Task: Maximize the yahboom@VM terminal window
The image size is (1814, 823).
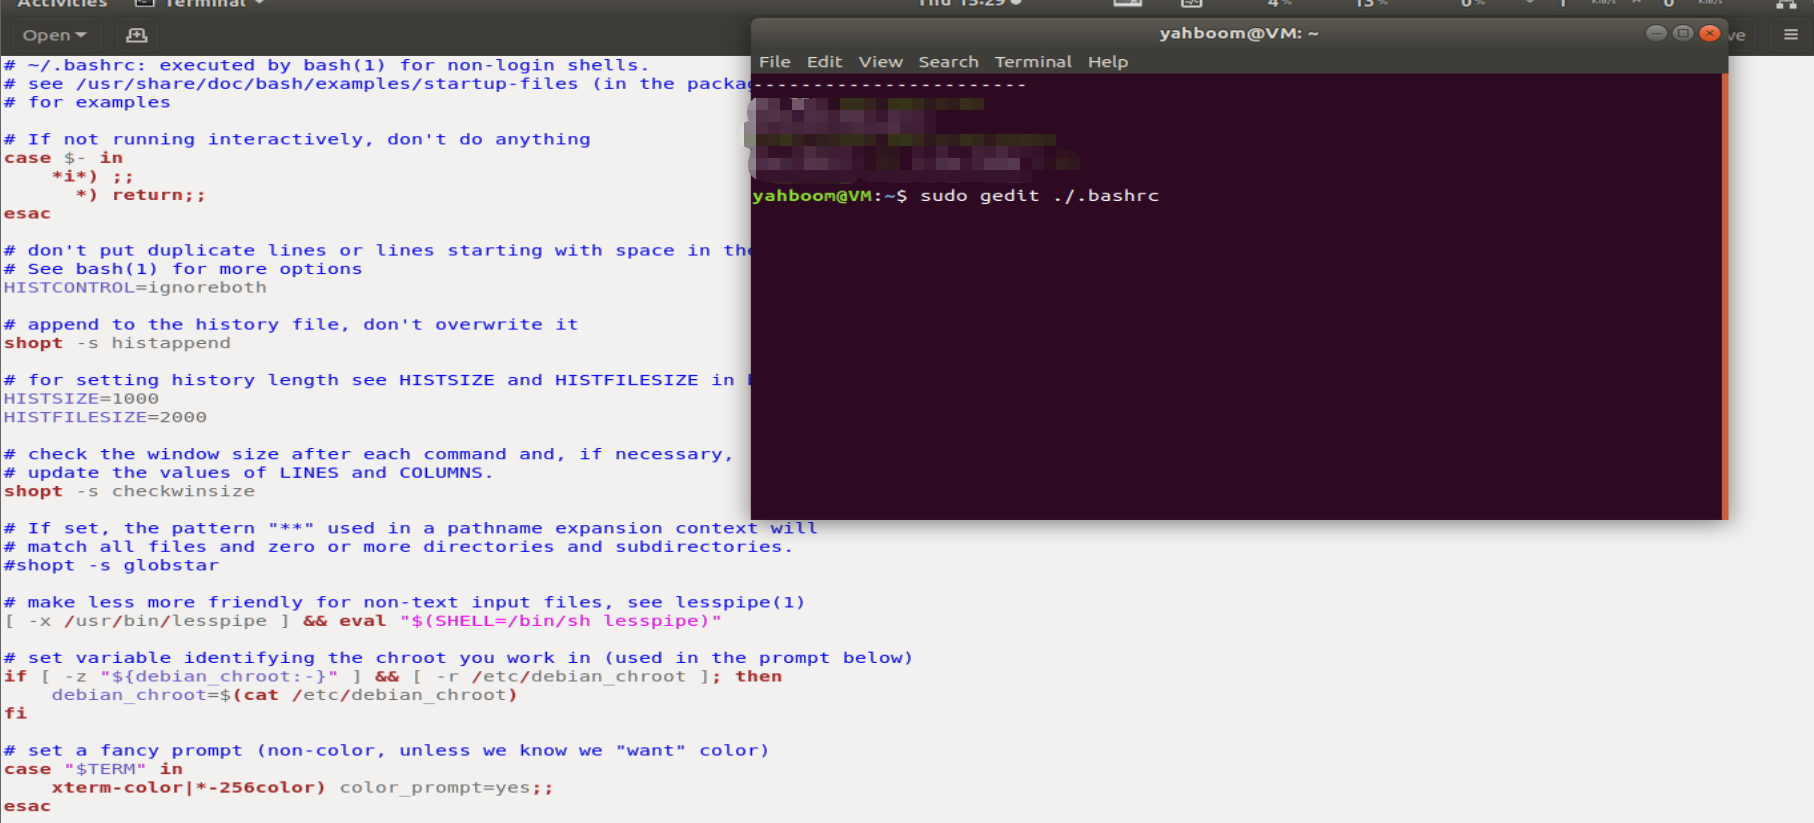Action: 1683,33
